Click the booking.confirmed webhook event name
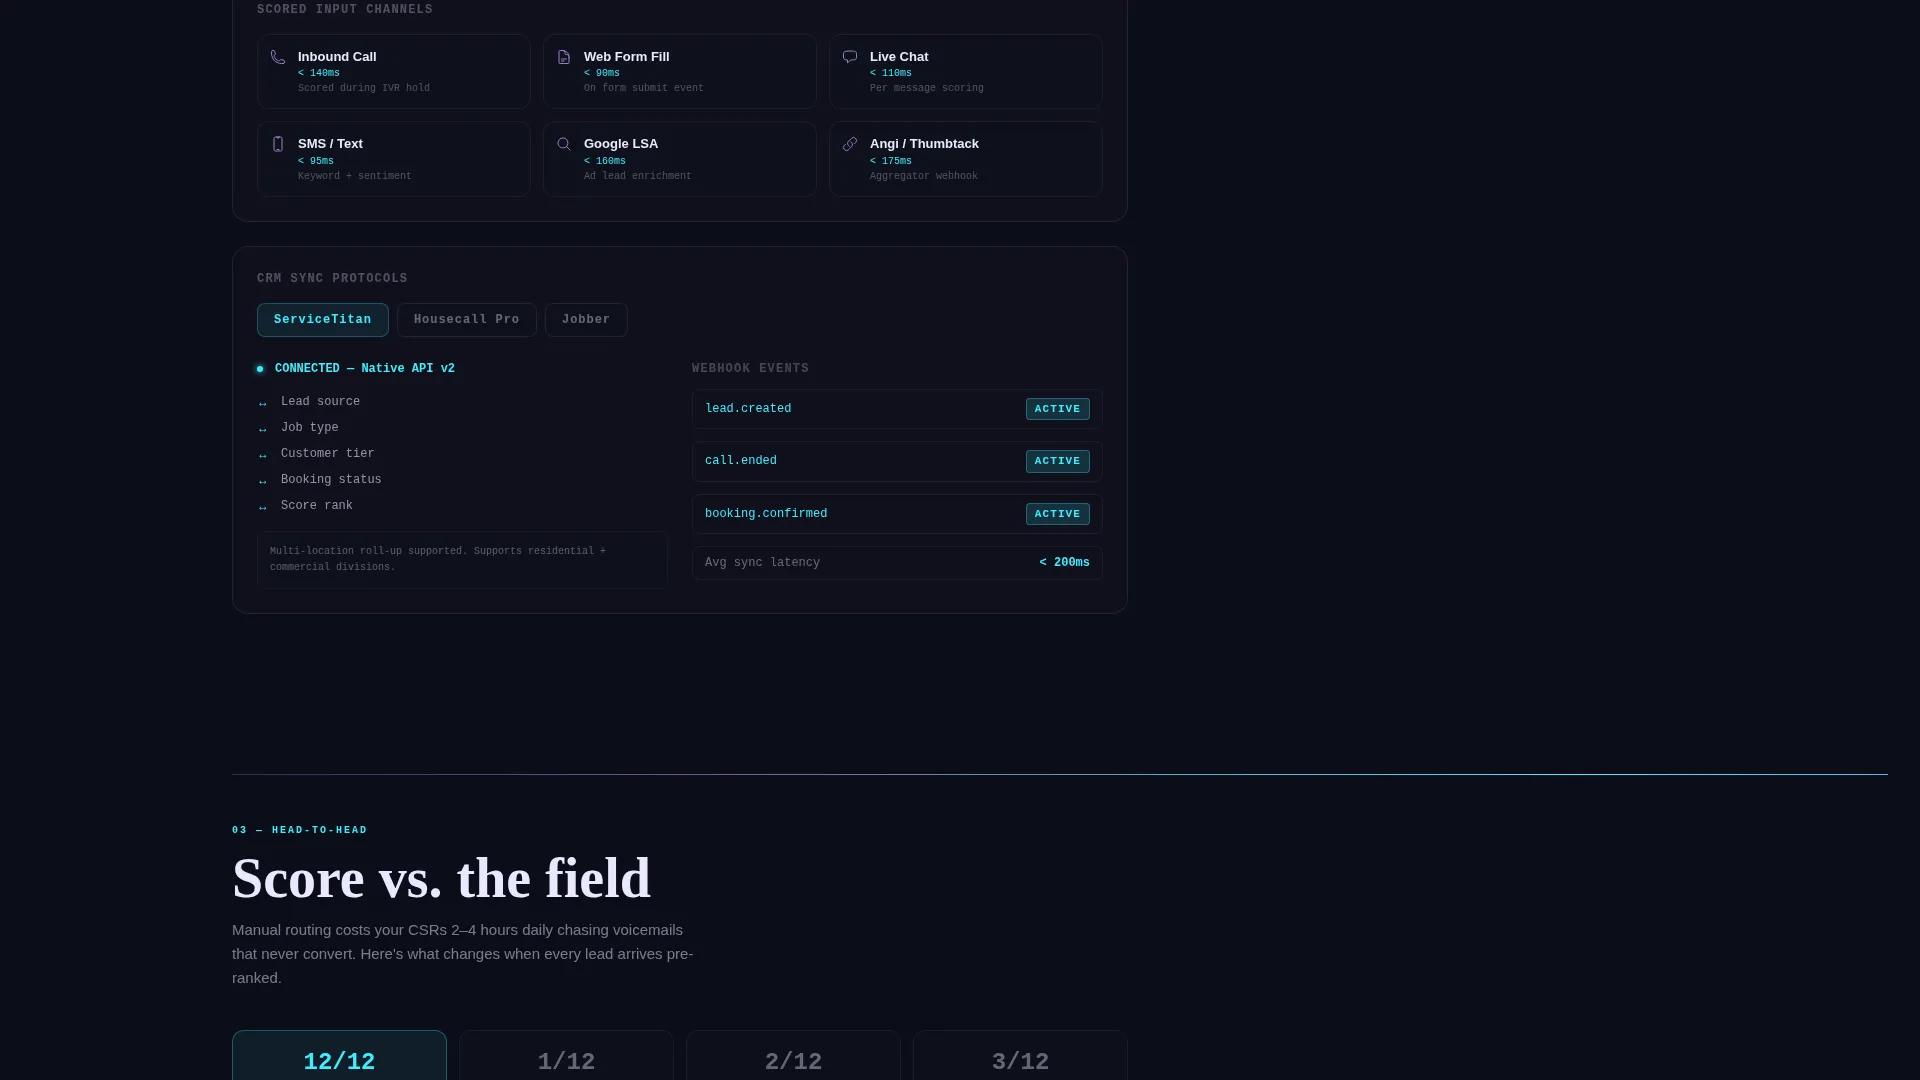Image resolution: width=1920 pixels, height=1080 pixels. [x=766, y=514]
